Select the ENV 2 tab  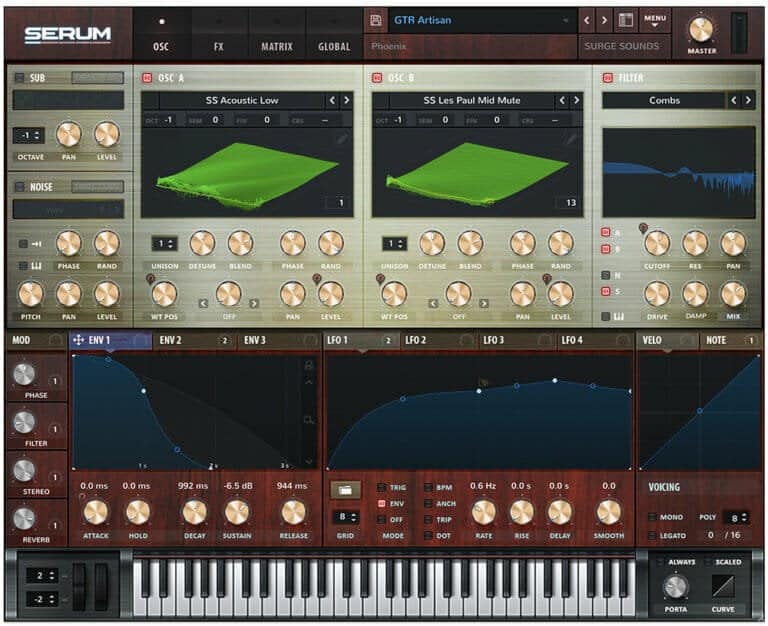point(194,340)
